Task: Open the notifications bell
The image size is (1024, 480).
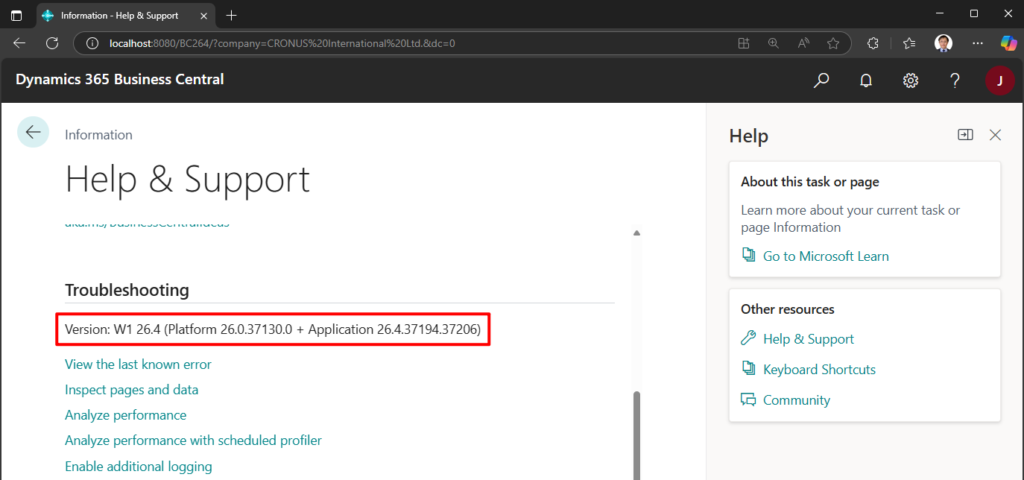Action: [866, 80]
